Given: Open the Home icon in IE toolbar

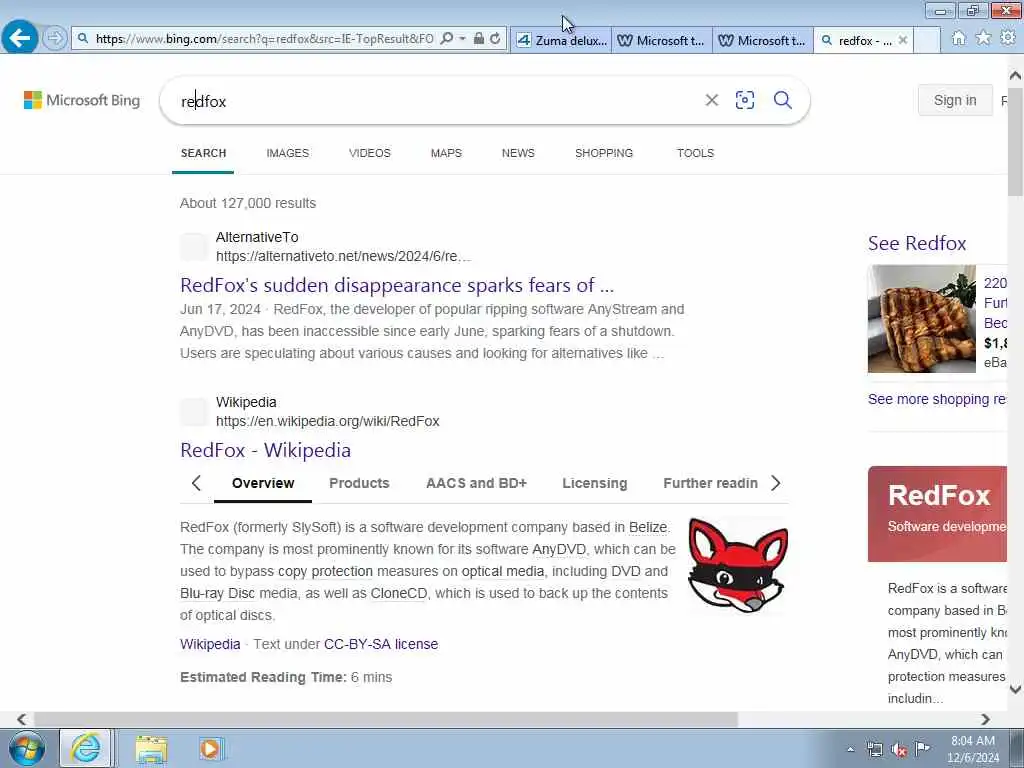Looking at the screenshot, I should [959, 39].
